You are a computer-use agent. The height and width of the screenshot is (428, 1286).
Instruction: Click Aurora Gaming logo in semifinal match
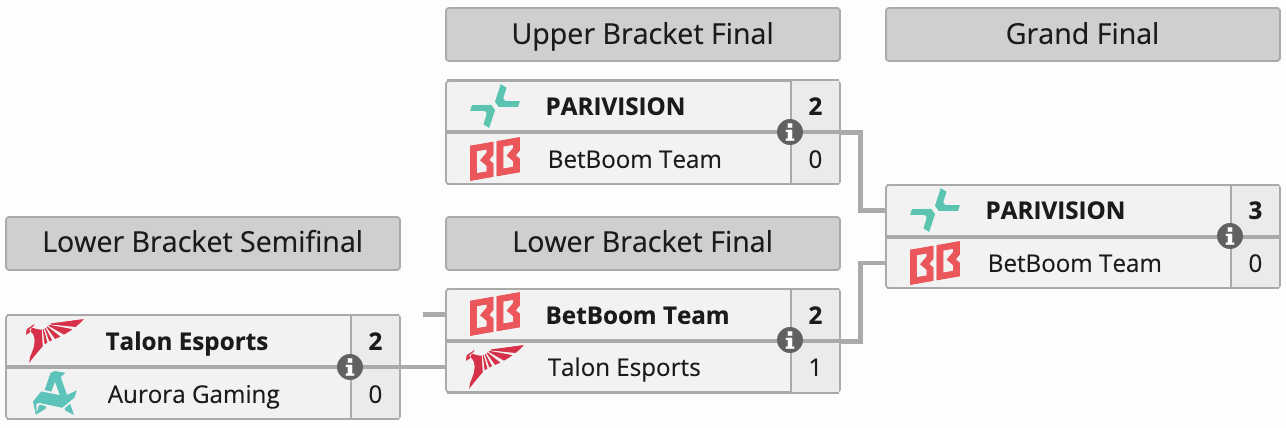[55, 394]
